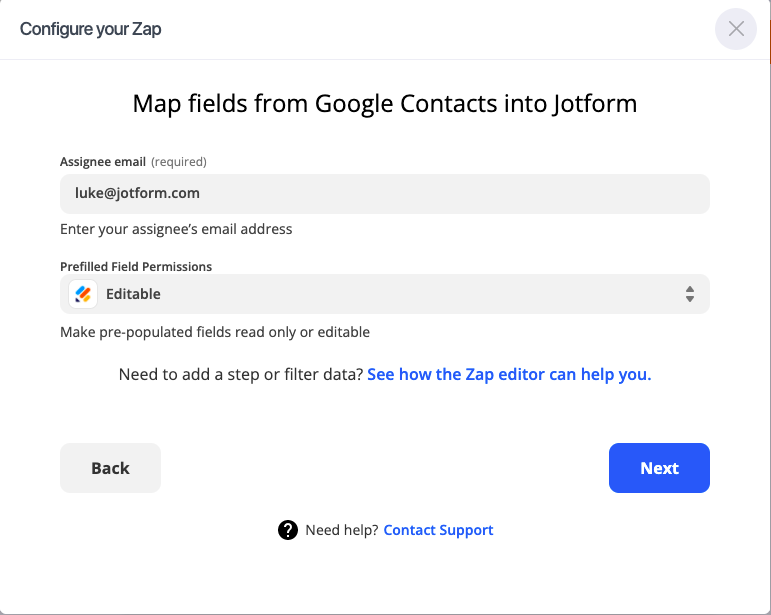Open the Zap editor help link
Screen dimensions: 771x615
(509, 375)
